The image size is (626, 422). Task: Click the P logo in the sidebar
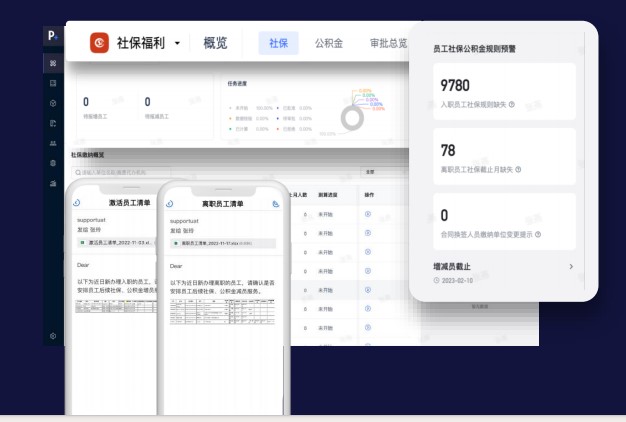52,37
